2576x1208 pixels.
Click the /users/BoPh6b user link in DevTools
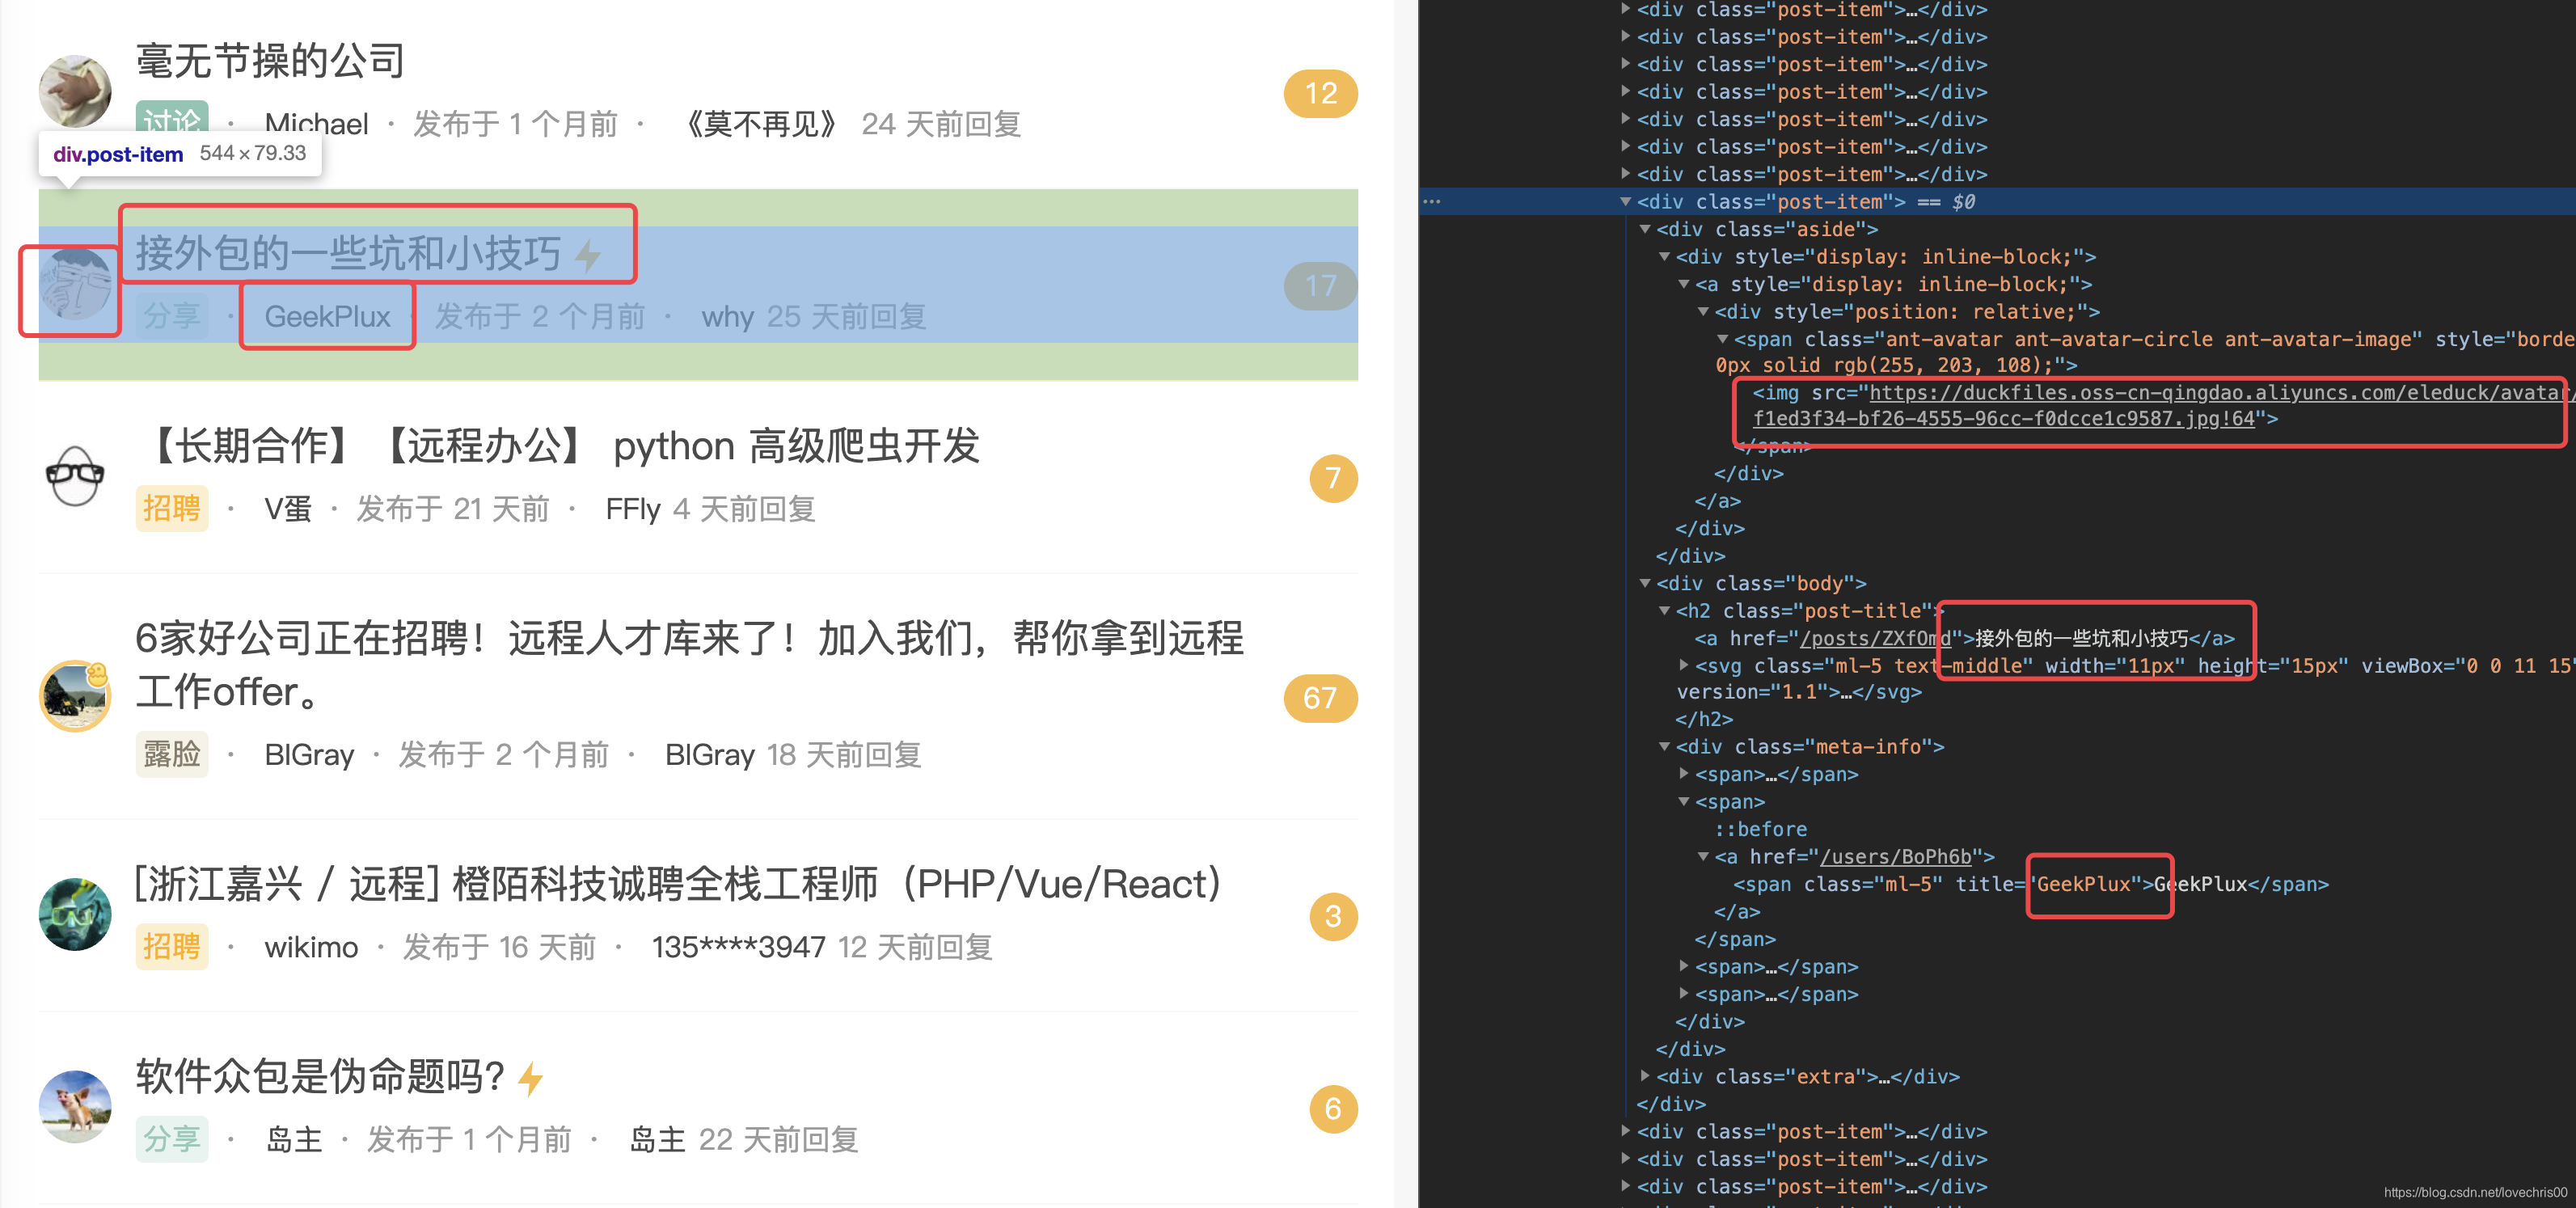click(1892, 856)
